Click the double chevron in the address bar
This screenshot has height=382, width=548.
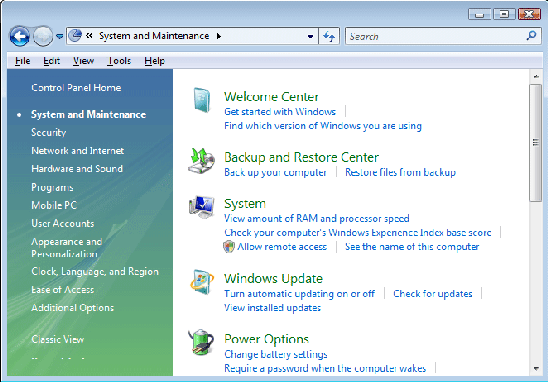(89, 36)
